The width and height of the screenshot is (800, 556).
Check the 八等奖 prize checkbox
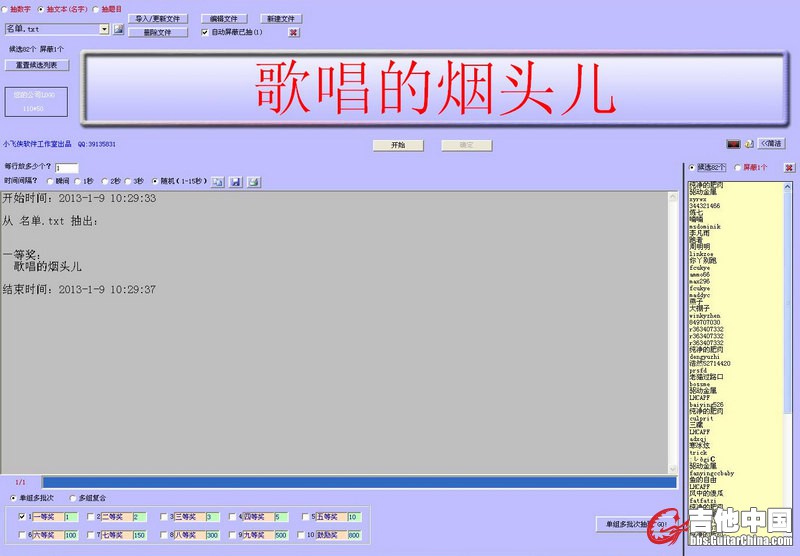click(x=164, y=535)
